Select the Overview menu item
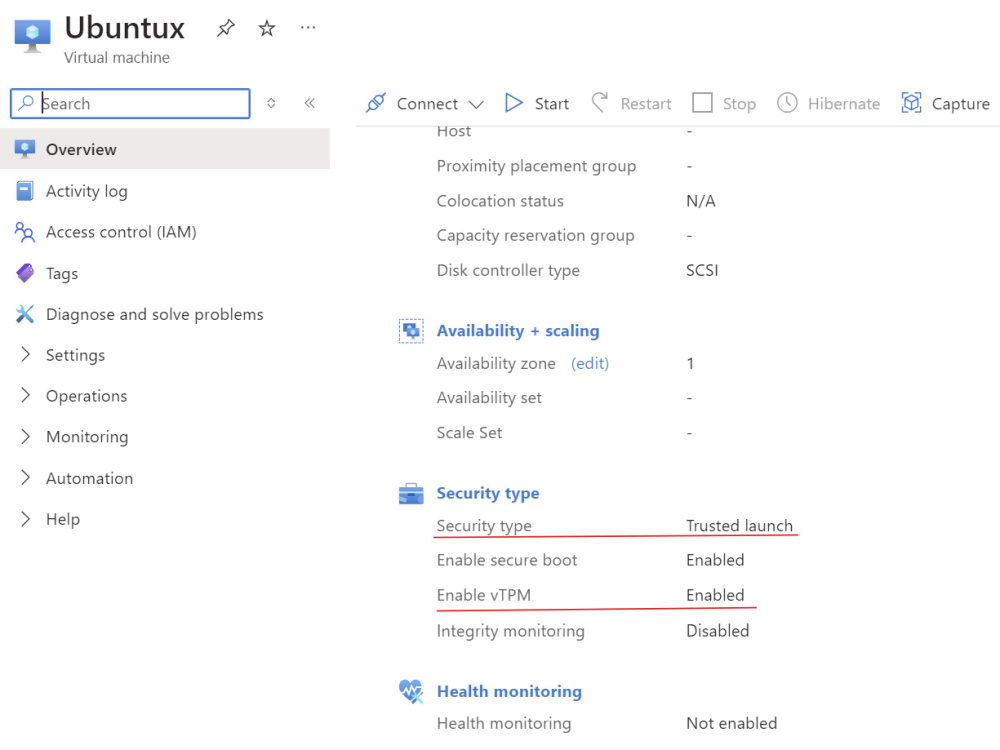Image resolution: width=1000 pixels, height=750 pixels. pos(165,149)
